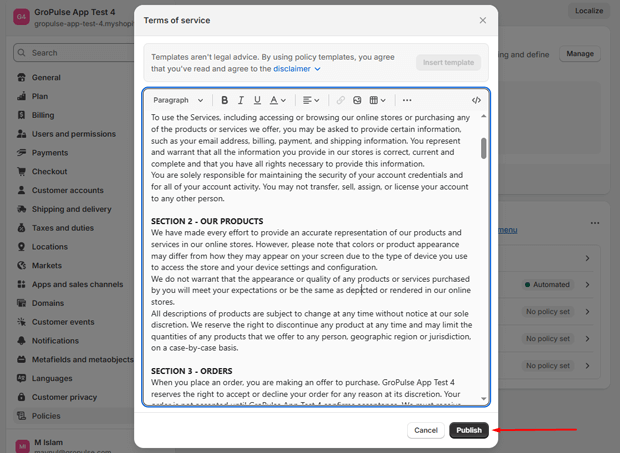
Task: Toggle bold formatting in editor toolbar
Action: (224, 100)
